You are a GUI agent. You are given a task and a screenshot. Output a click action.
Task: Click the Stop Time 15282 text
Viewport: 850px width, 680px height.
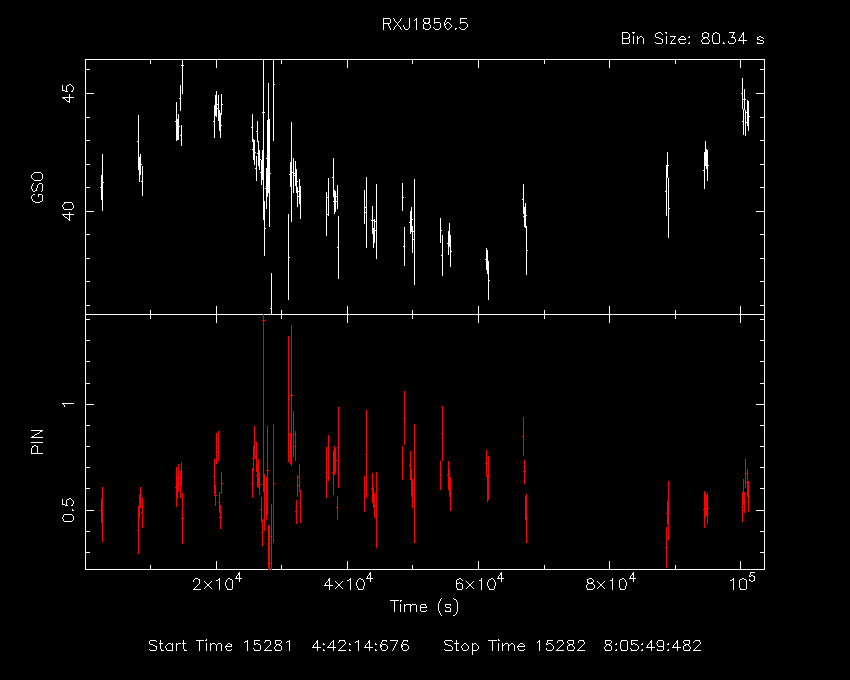[514, 646]
